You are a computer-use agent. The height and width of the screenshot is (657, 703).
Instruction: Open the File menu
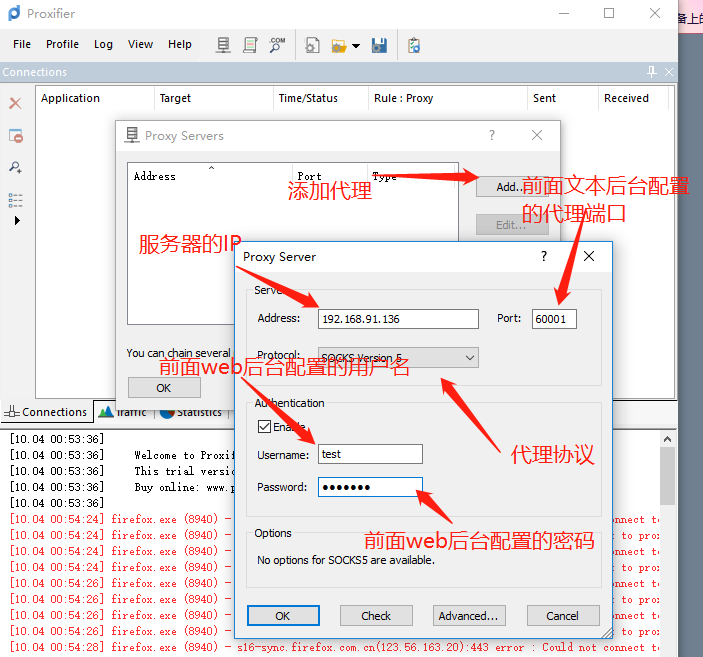(x=22, y=44)
